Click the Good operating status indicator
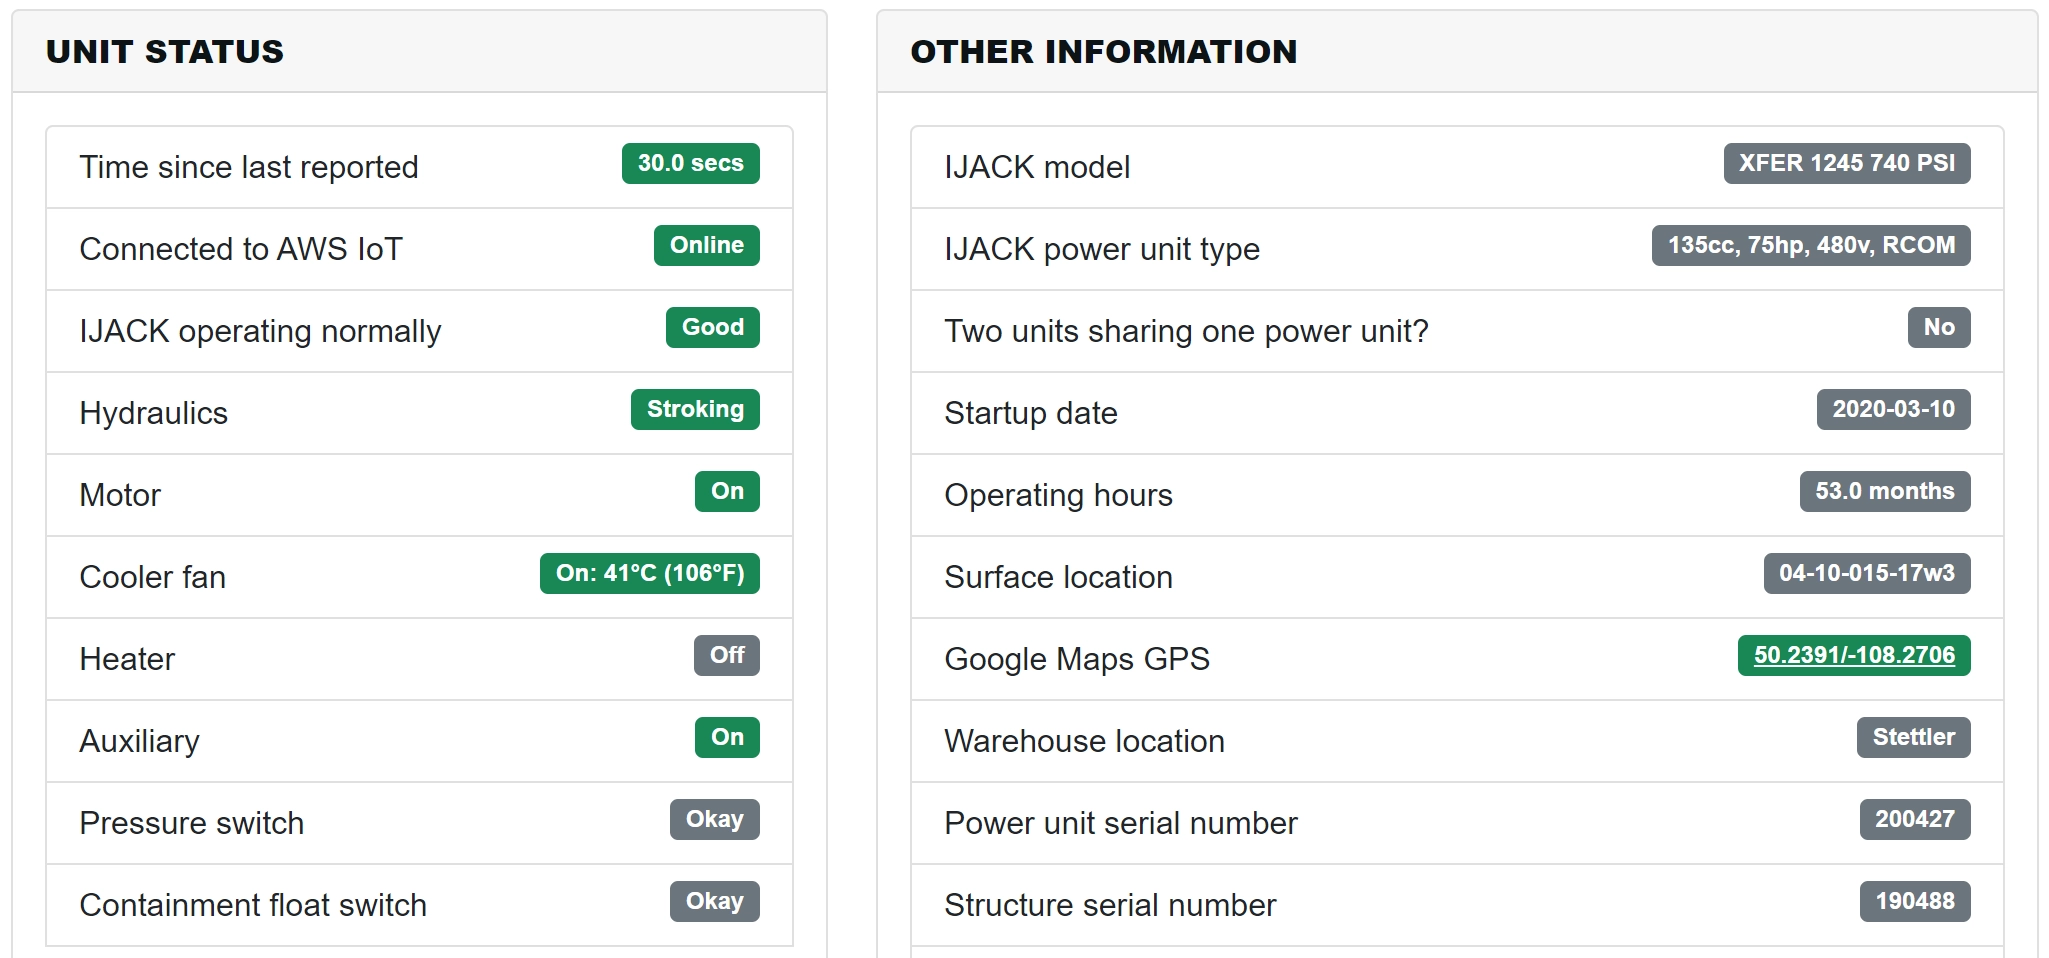 [712, 327]
